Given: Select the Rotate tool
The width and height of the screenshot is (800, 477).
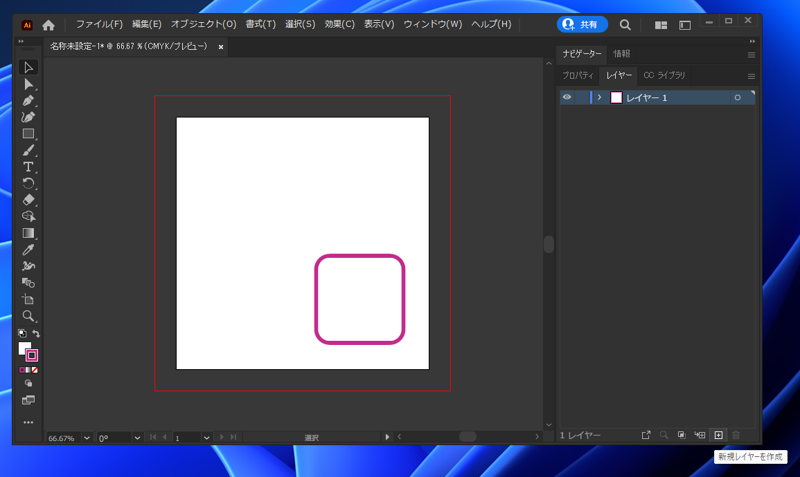Looking at the screenshot, I should click(x=28, y=184).
